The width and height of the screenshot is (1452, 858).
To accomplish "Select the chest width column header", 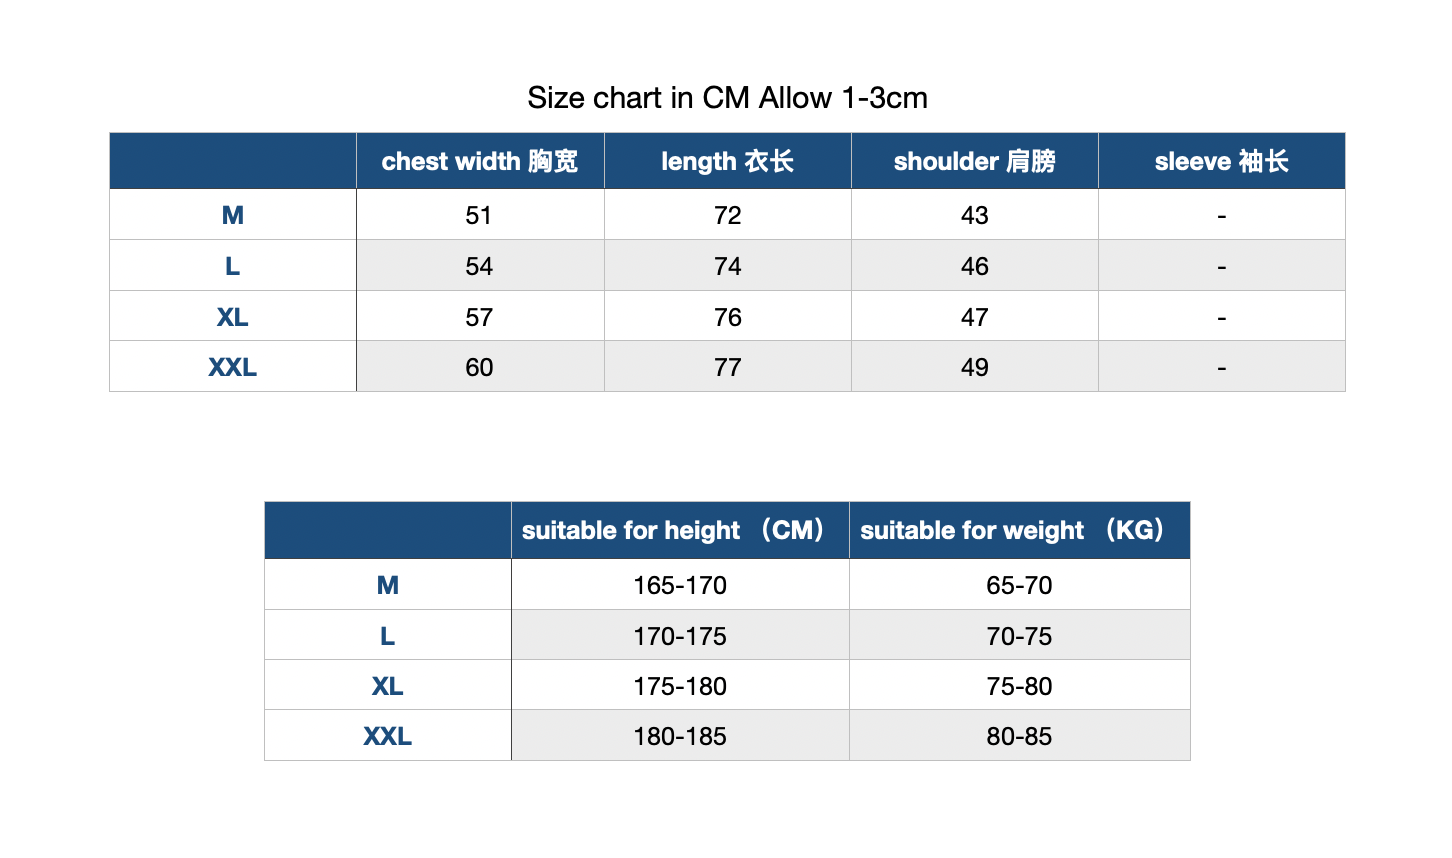I will coord(480,161).
